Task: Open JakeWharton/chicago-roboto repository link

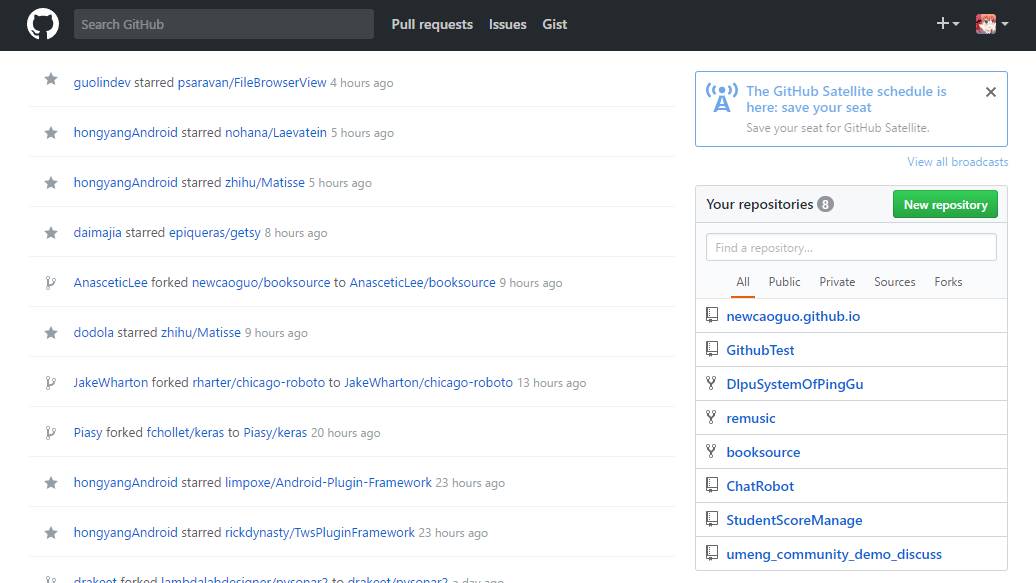Action: (428, 383)
